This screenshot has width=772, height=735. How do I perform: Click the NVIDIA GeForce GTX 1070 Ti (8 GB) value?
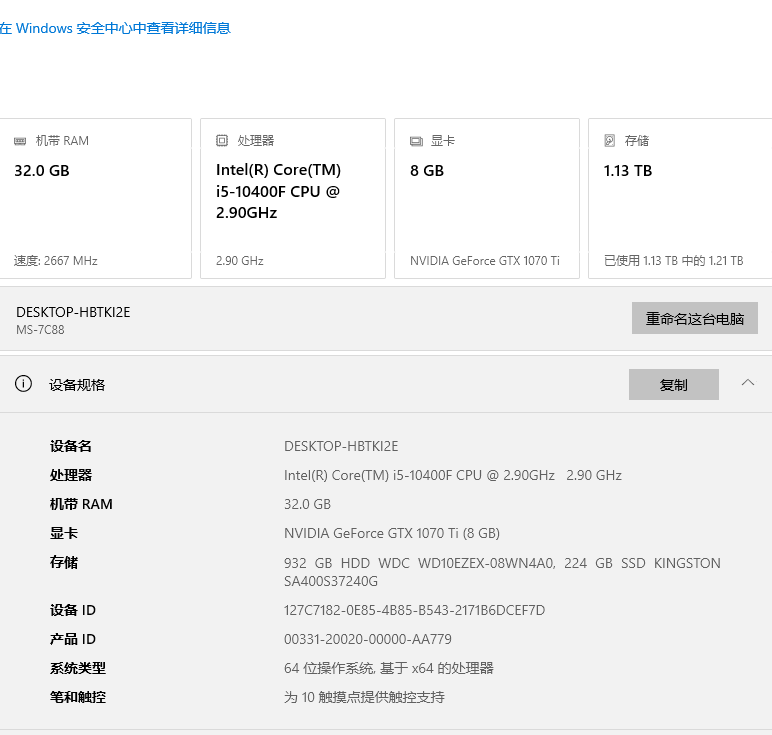(x=391, y=533)
